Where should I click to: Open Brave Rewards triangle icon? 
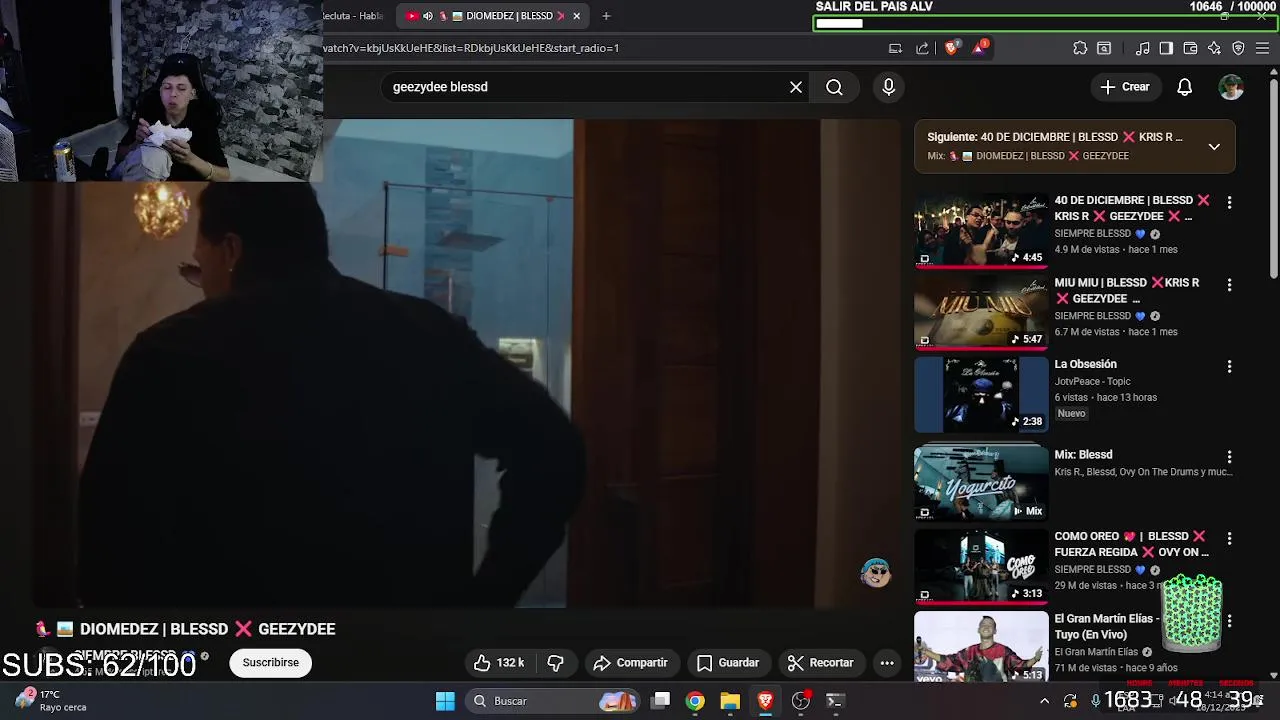point(979,47)
